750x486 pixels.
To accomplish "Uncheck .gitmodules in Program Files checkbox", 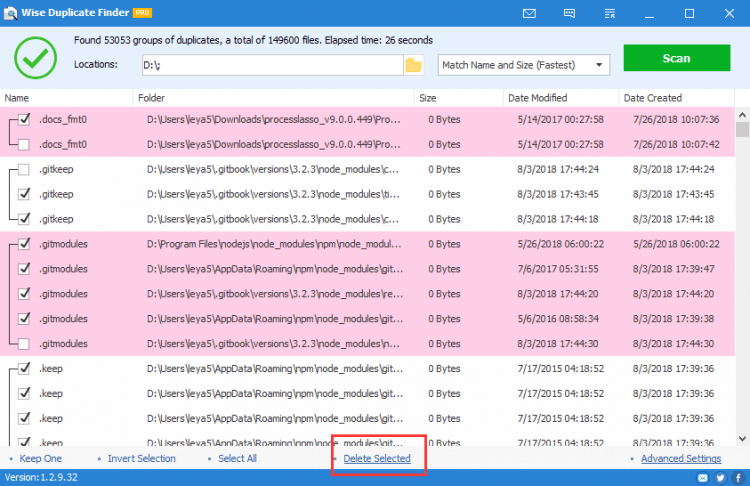I will point(24,244).
